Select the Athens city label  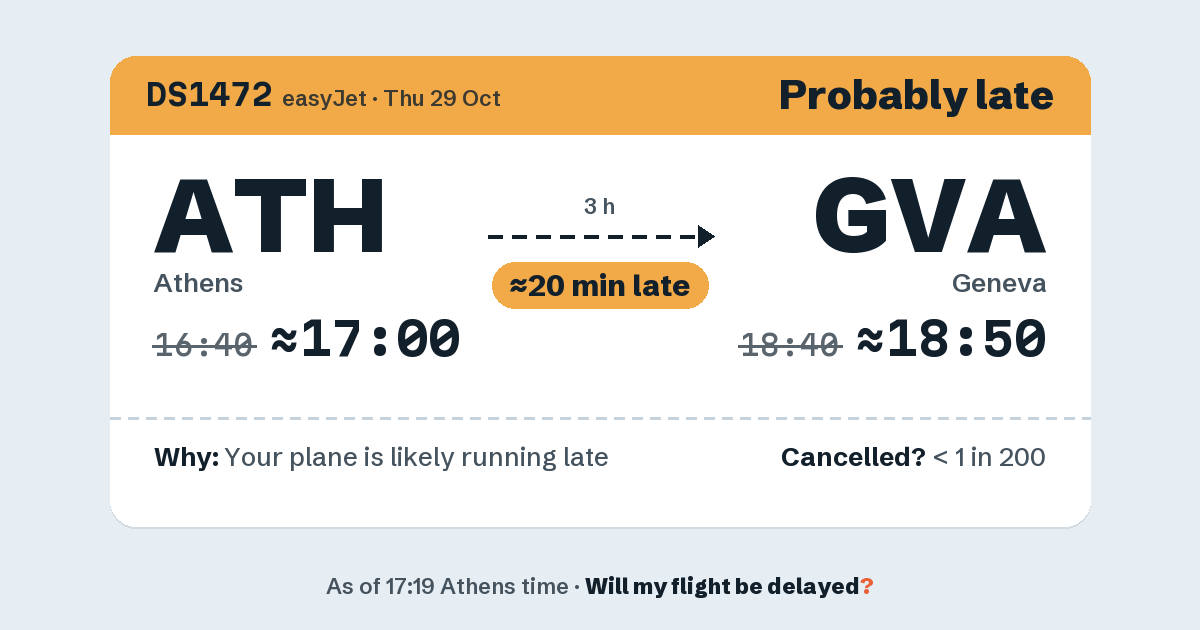point(198,283)
